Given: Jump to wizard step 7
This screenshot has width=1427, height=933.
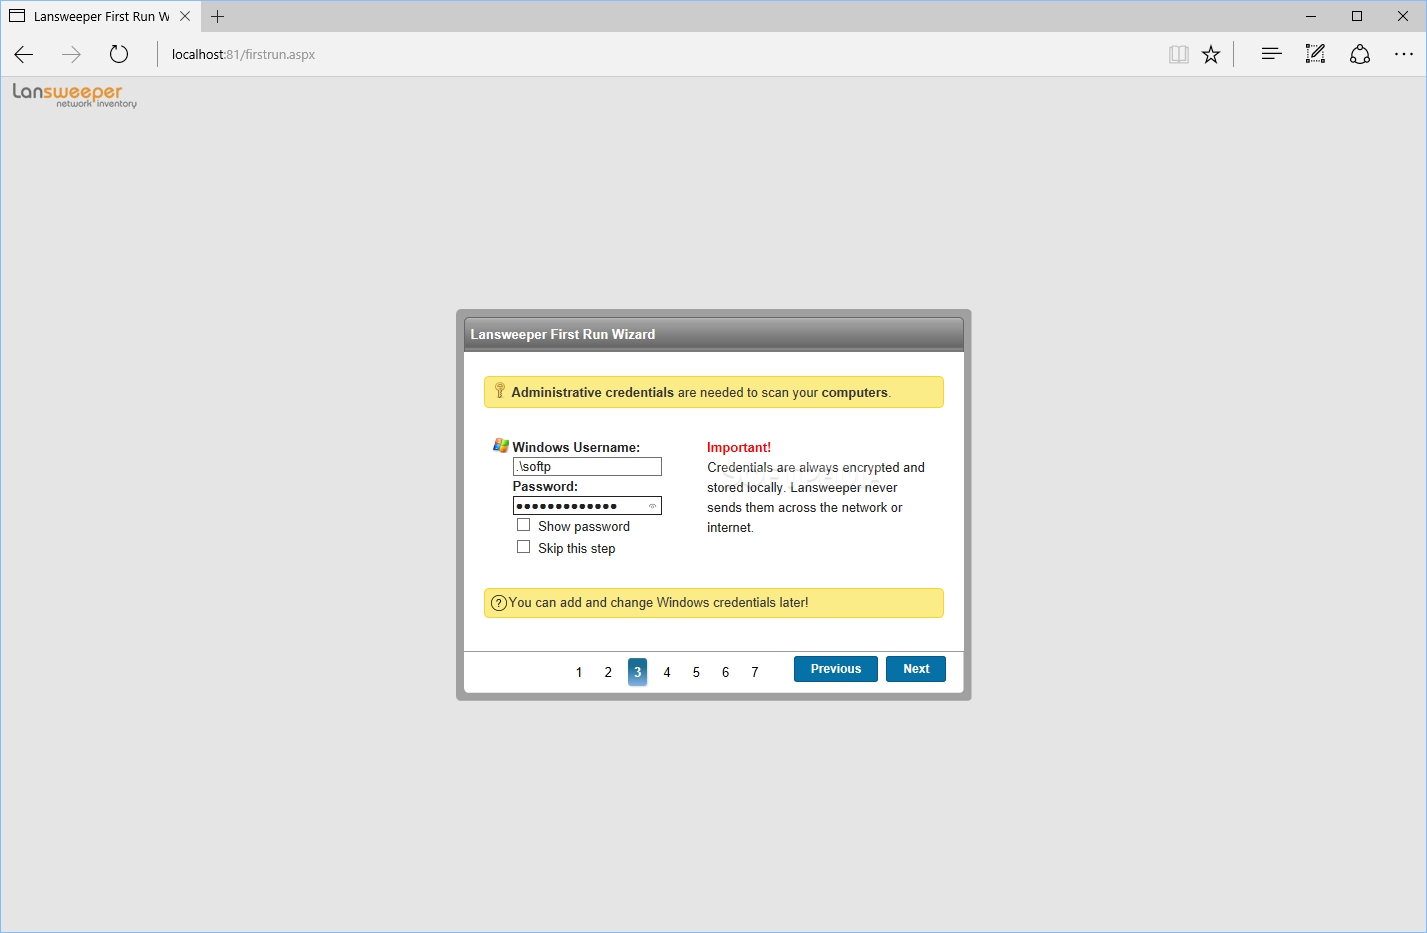Looking at the screenshot, I should 755,672.
